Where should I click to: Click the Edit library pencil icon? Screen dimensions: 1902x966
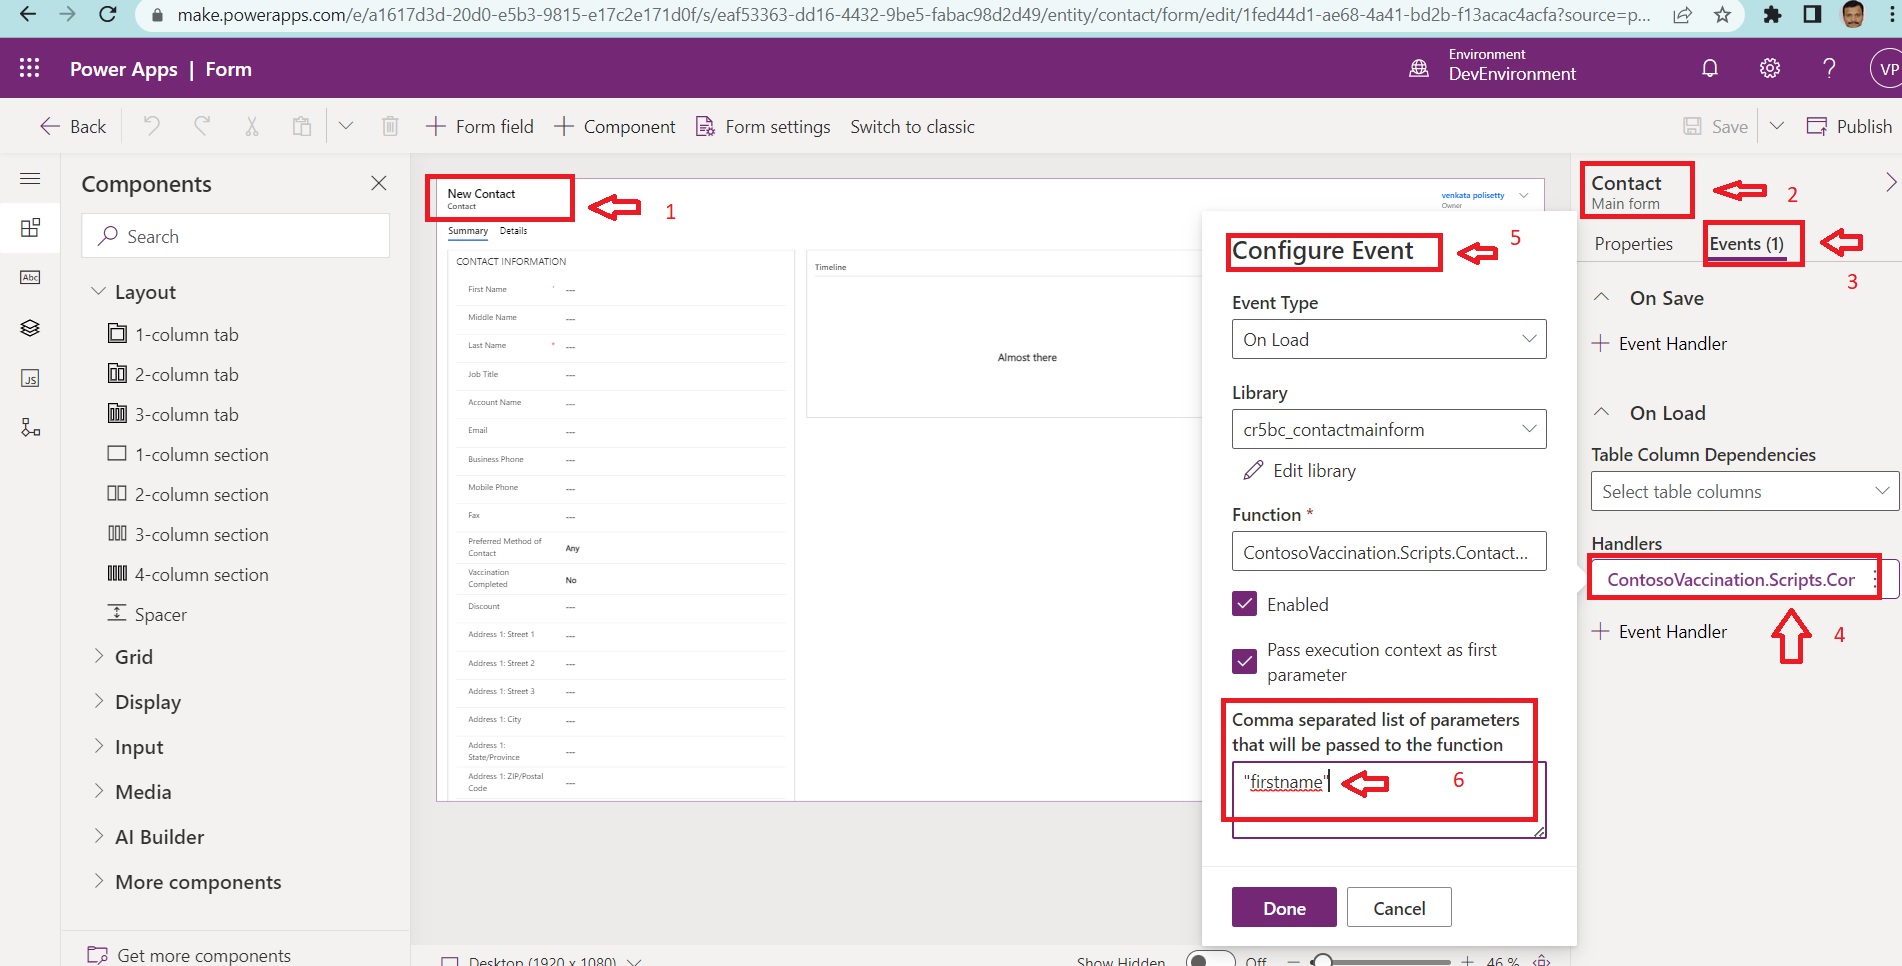[1254, 470]
